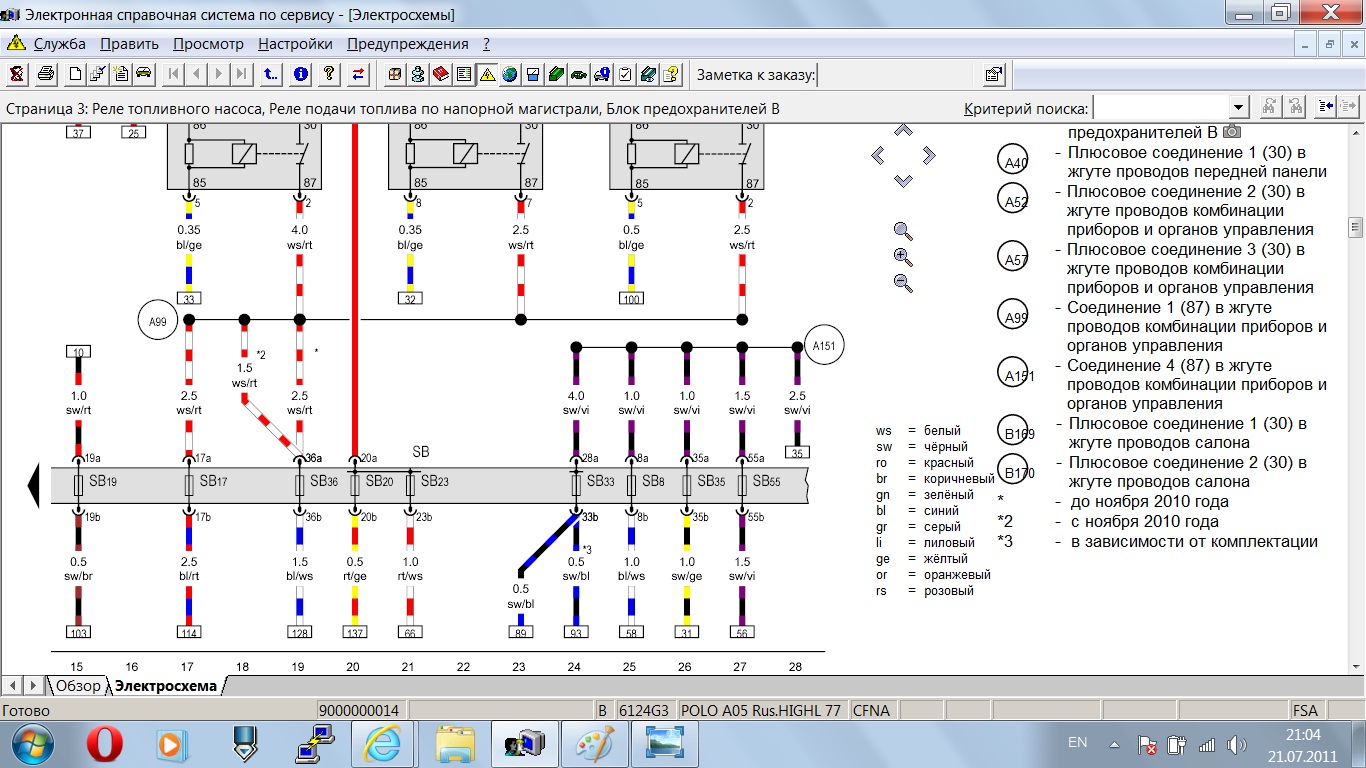Toggle the yellow warning triangle toolbar button
1366x768 pixels.
[x=487, y=74]
